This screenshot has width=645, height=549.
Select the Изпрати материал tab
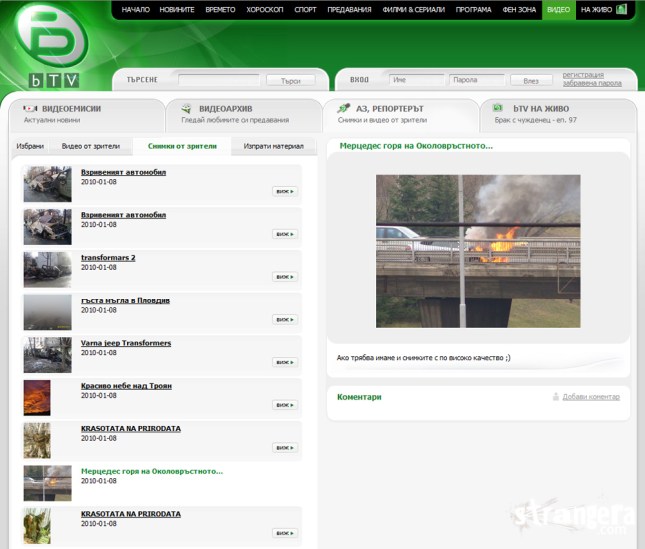tap(273, 146)
